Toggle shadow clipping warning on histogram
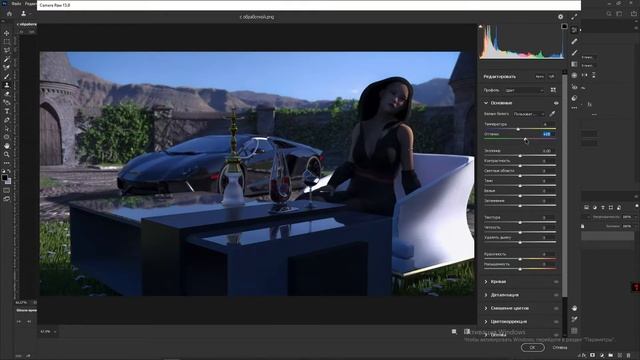Image resolution: width=640 pixels, height=360 pixels. (481, 27)
